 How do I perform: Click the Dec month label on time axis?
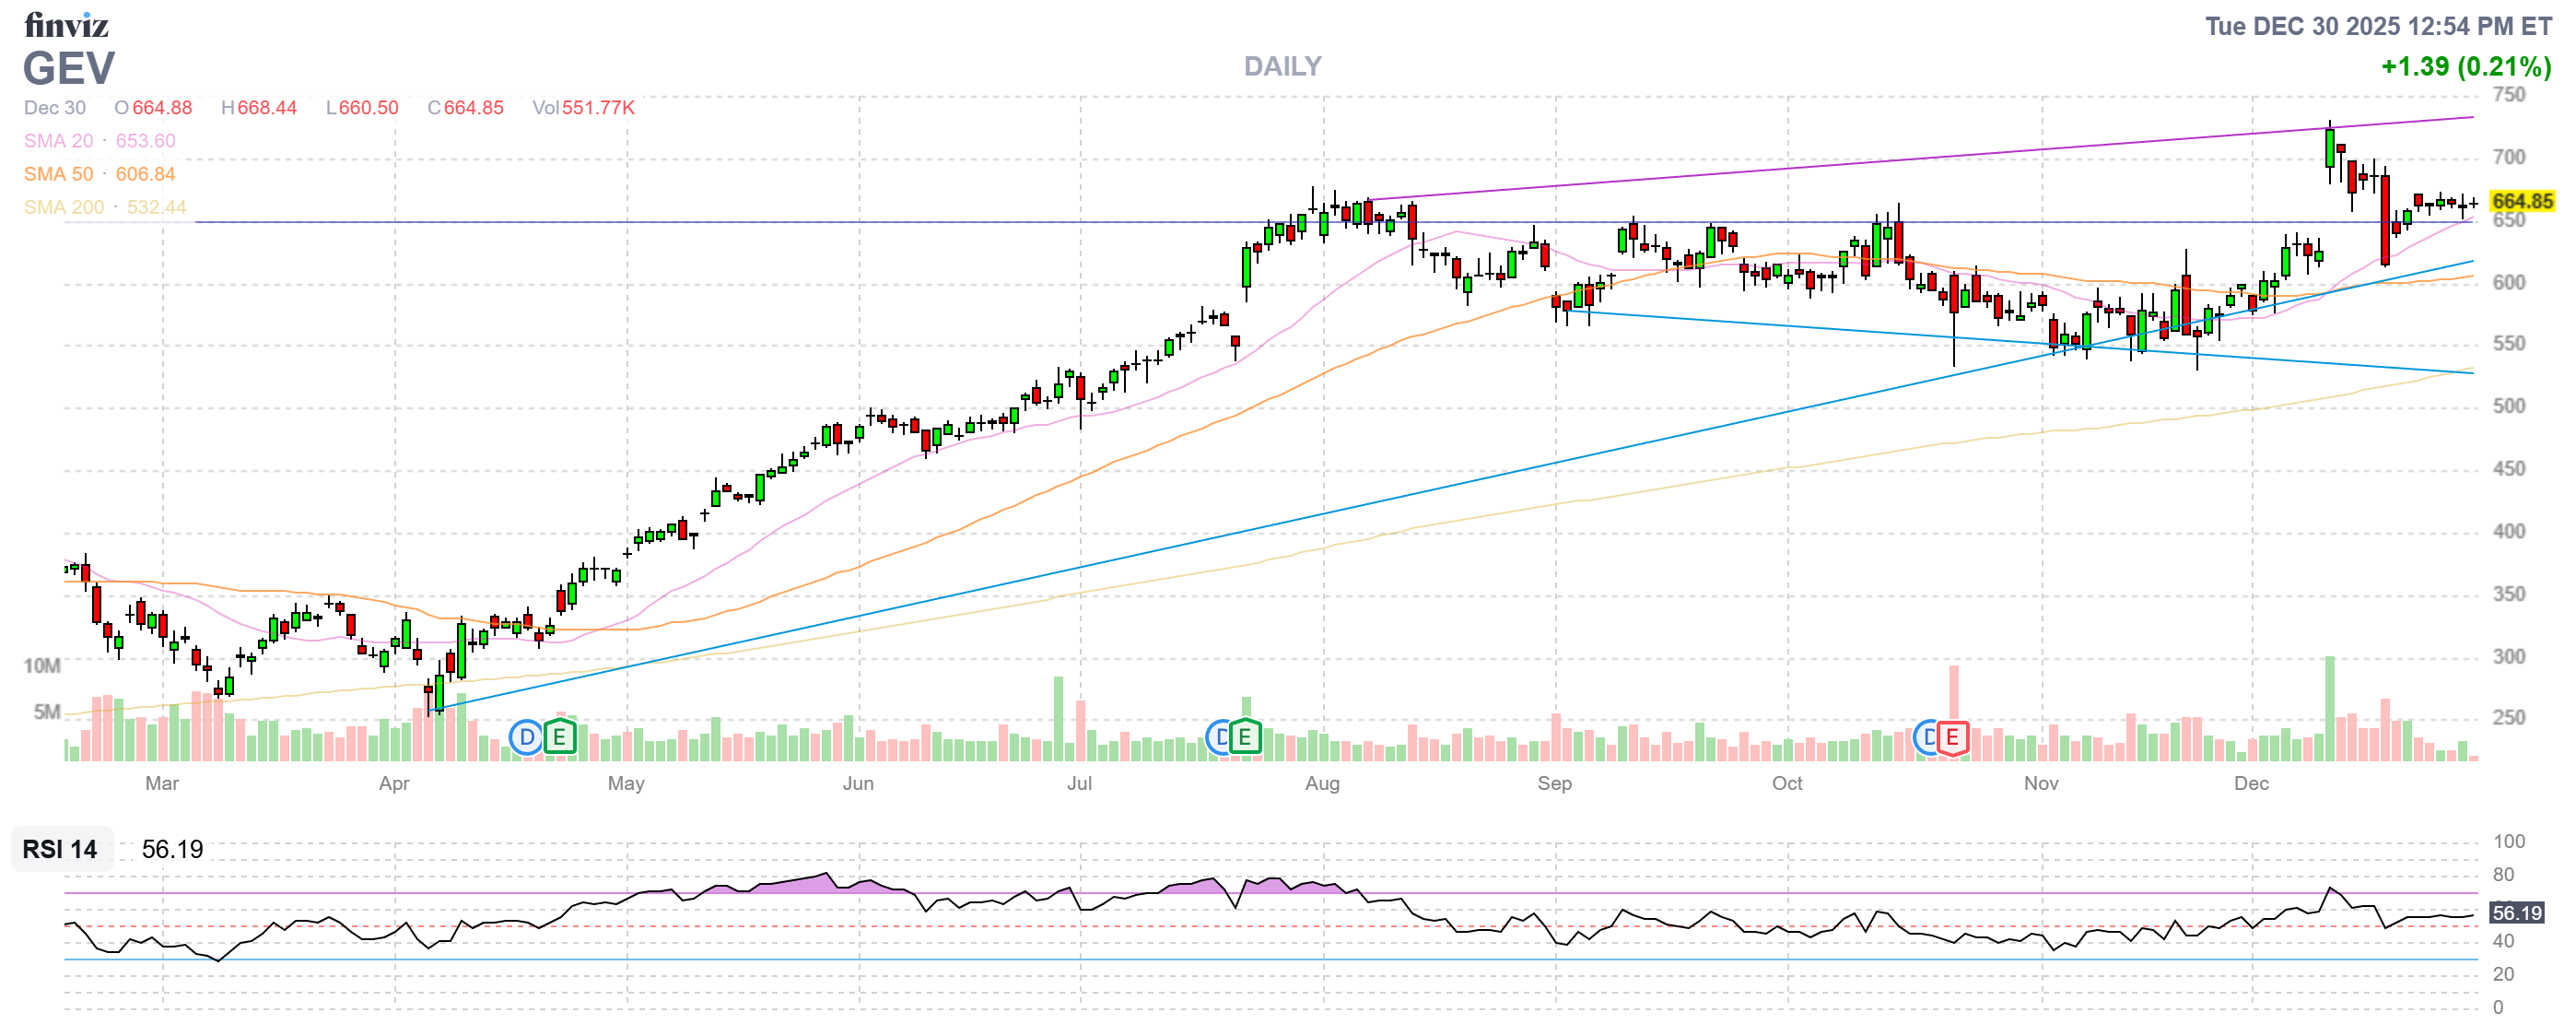pyautogui.click(x=2251, y=783)
